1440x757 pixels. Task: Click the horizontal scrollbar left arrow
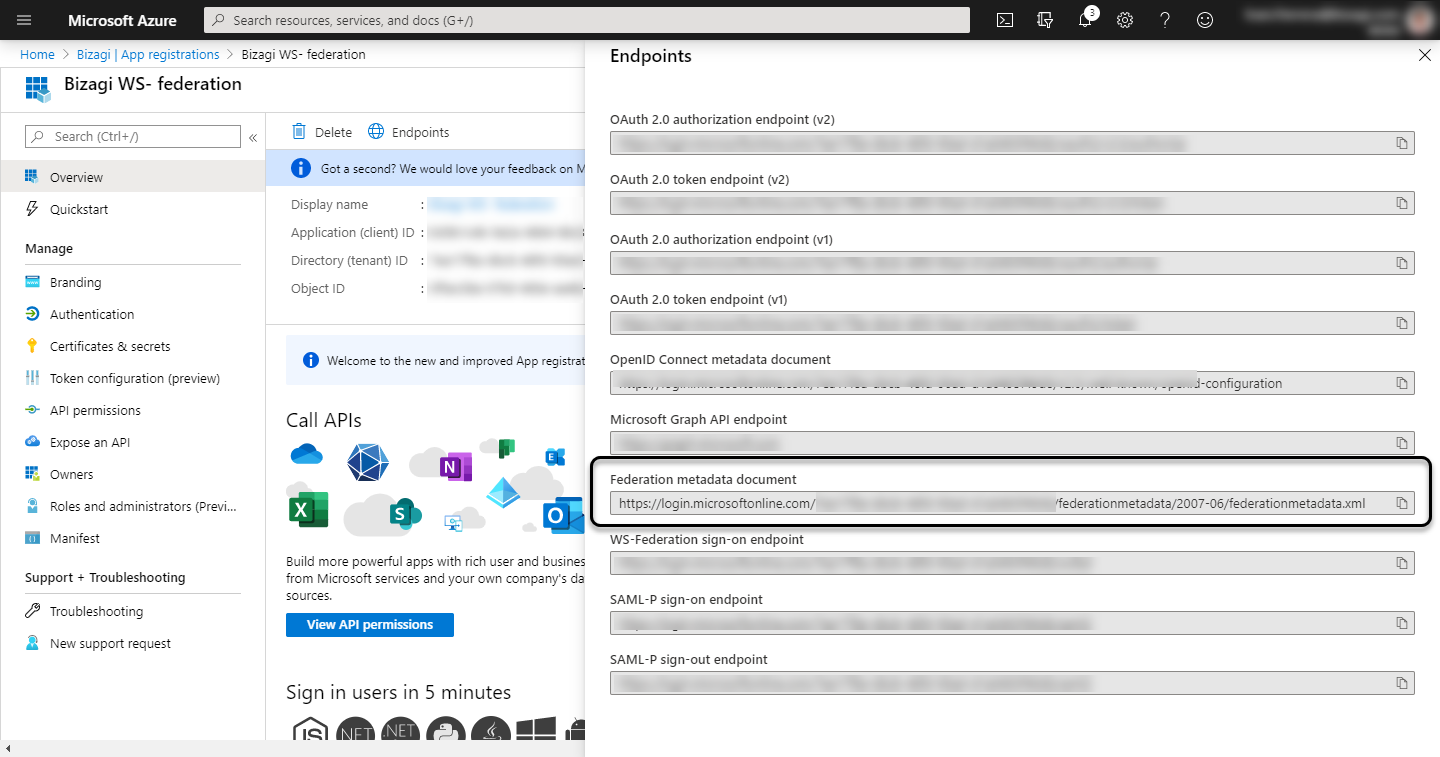8,749
